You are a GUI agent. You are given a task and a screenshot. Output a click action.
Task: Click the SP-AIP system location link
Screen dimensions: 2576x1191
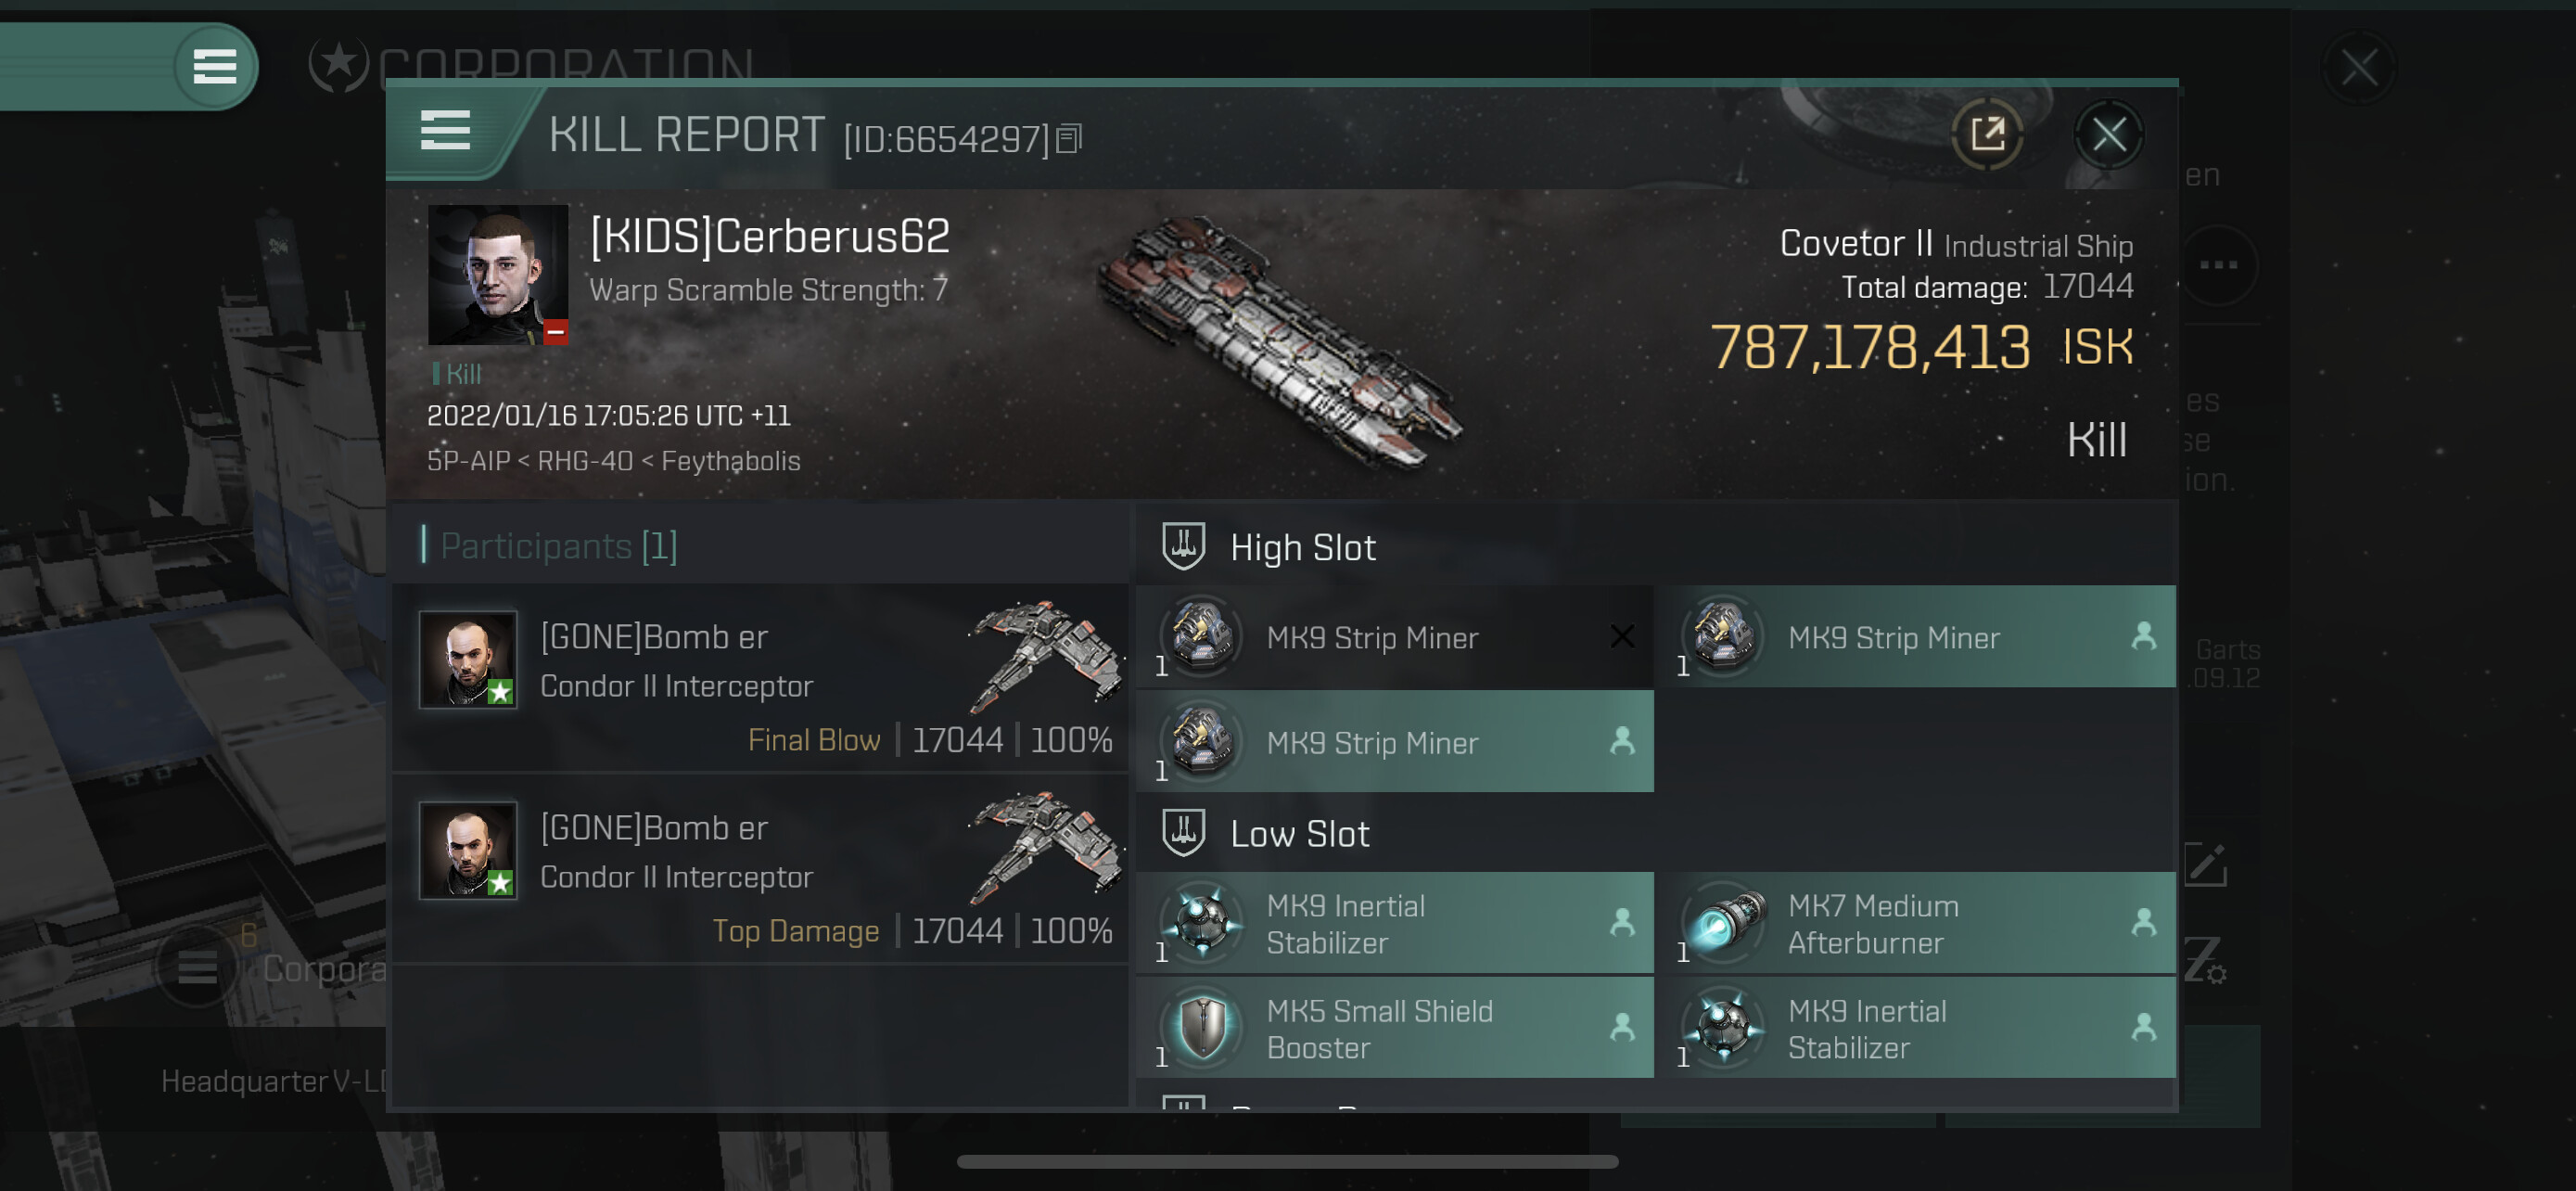(x=468, y=462)
